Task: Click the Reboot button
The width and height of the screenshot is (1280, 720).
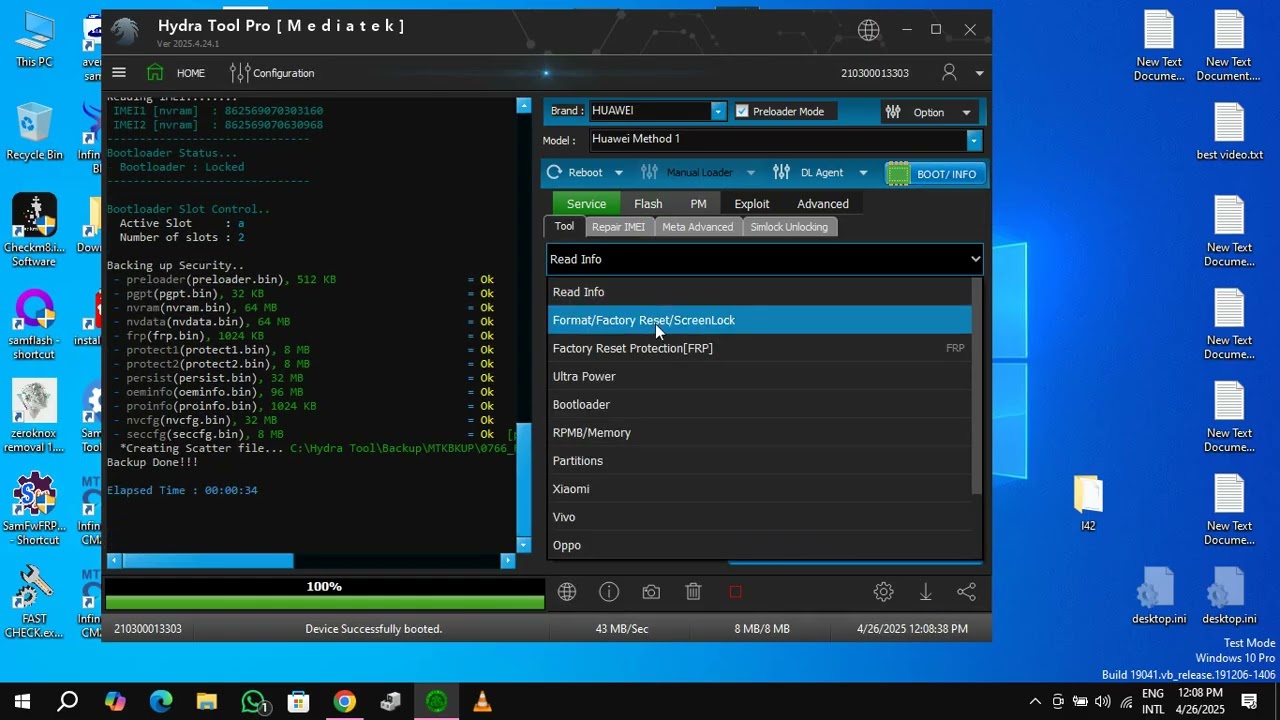Action: pyautogui.click(x=575, y=172)
